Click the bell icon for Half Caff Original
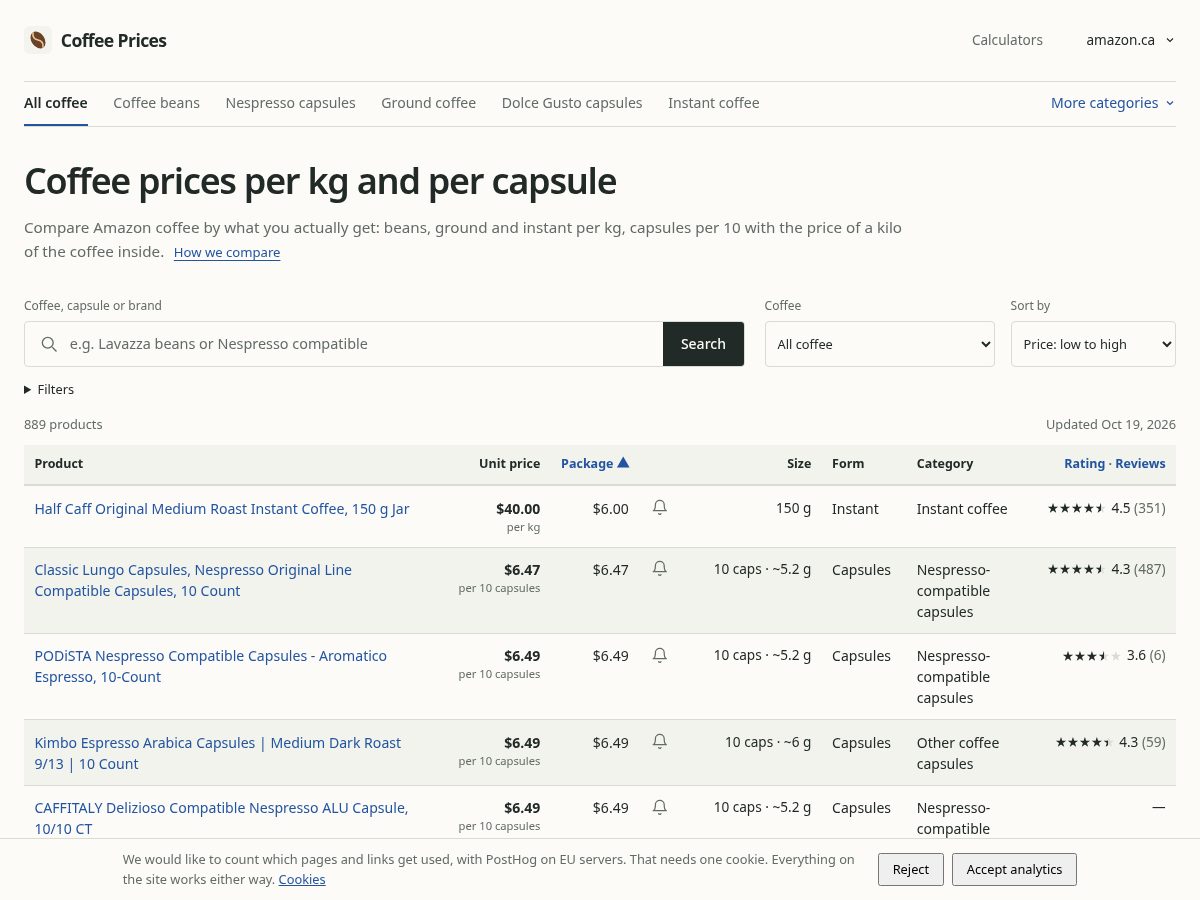The height and width of the screenshot is (900, 1200). click(660, 507)
